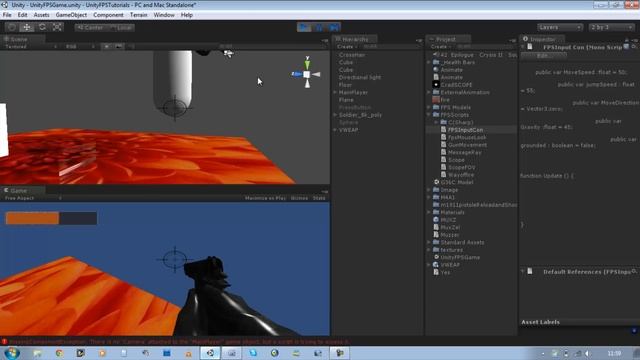This screenshot has height=360, width=640.
Task: Select the MessageRay script icon
Action: click(443, 153)
